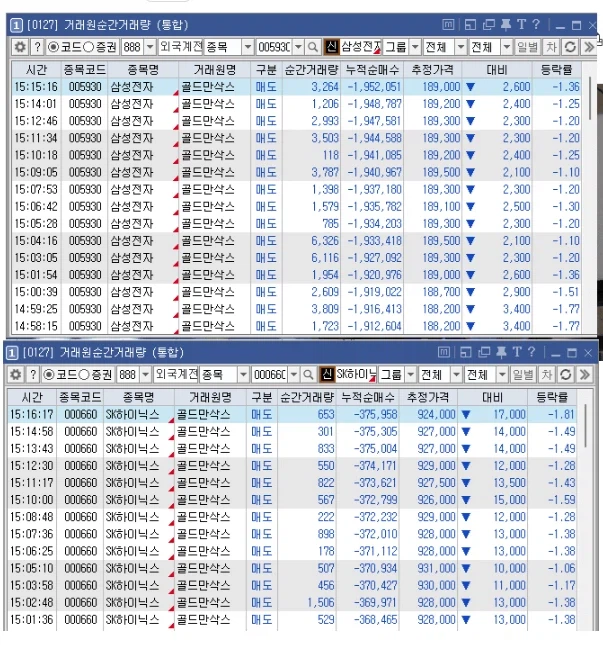Select 증권 radio button in upper window
Viewport: 603px width, 645px height.
point(88,47)
